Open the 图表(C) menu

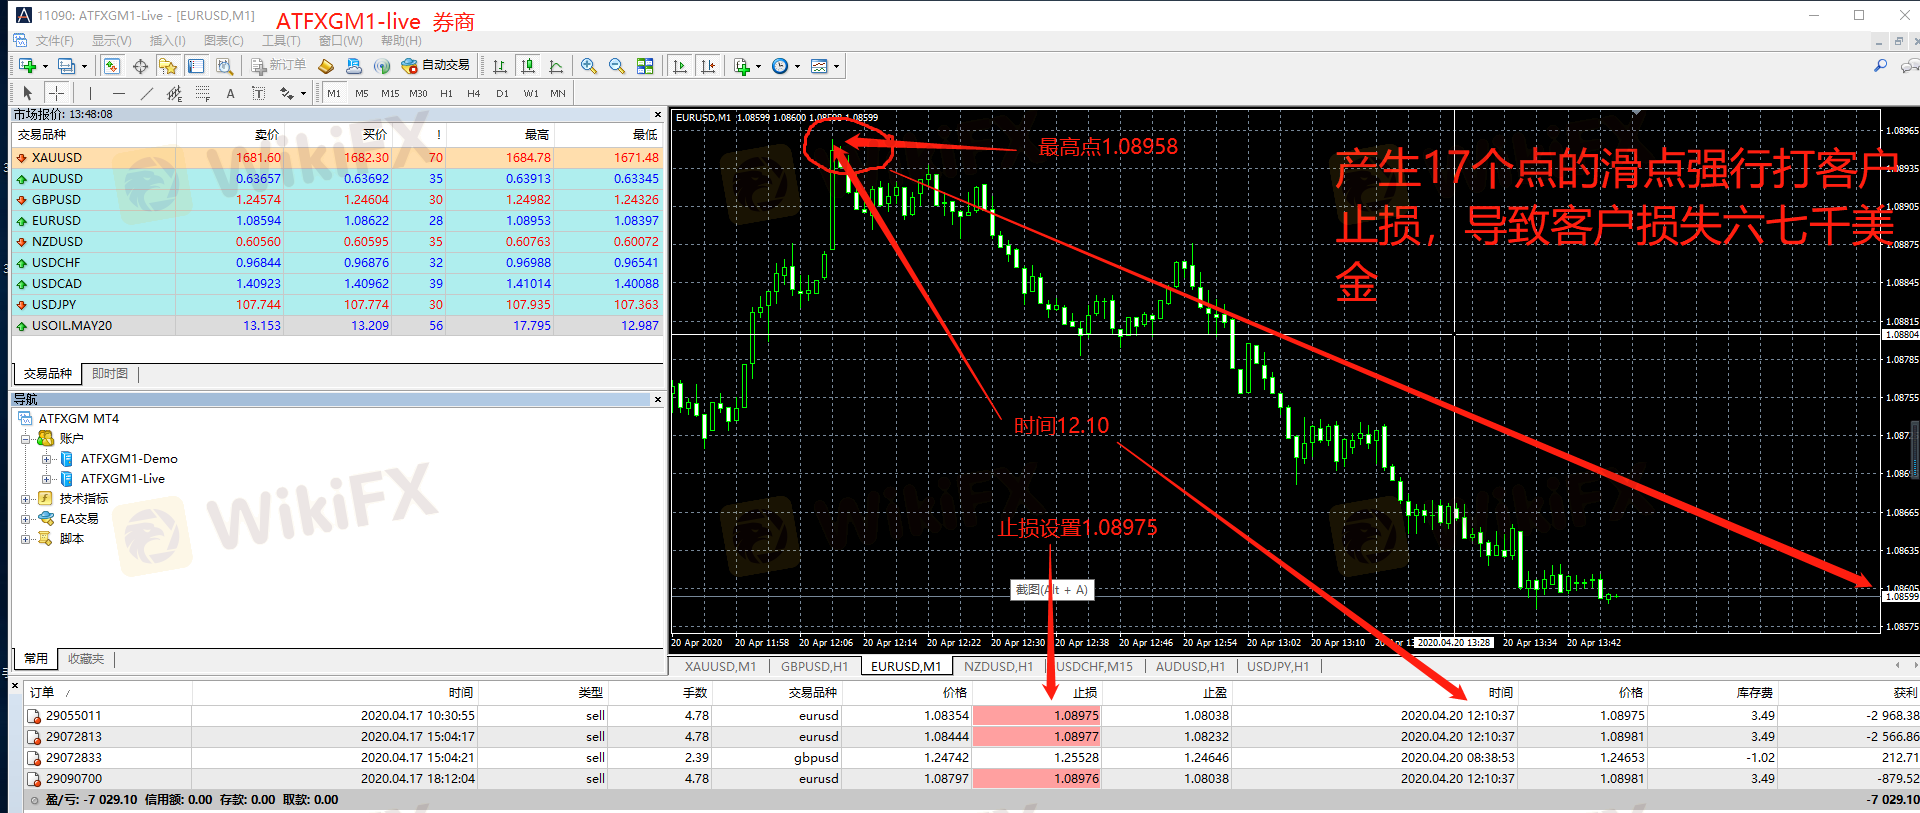pyautogui.click(x=223, y=41)
